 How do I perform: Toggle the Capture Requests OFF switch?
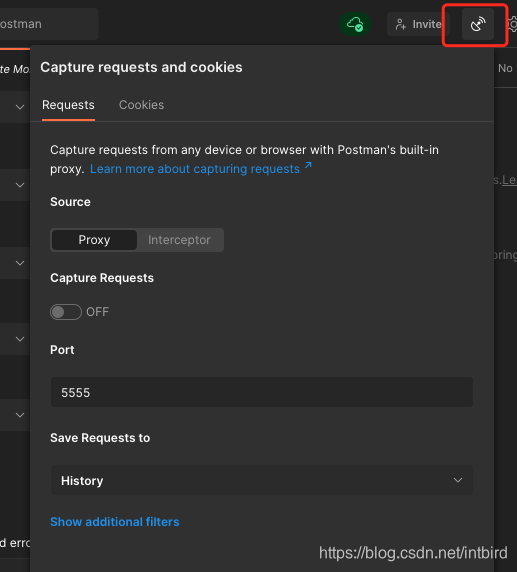point(66,312)
